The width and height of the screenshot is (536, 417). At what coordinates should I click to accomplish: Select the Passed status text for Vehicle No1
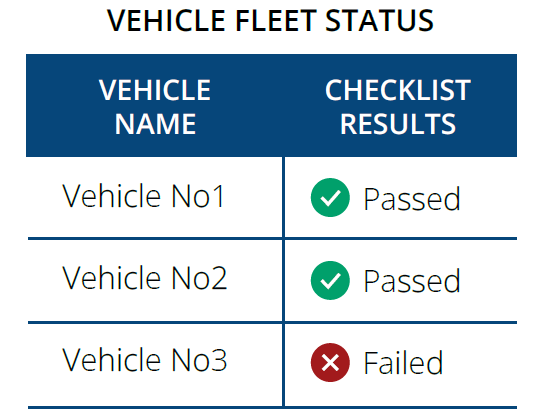coord(412,199)
